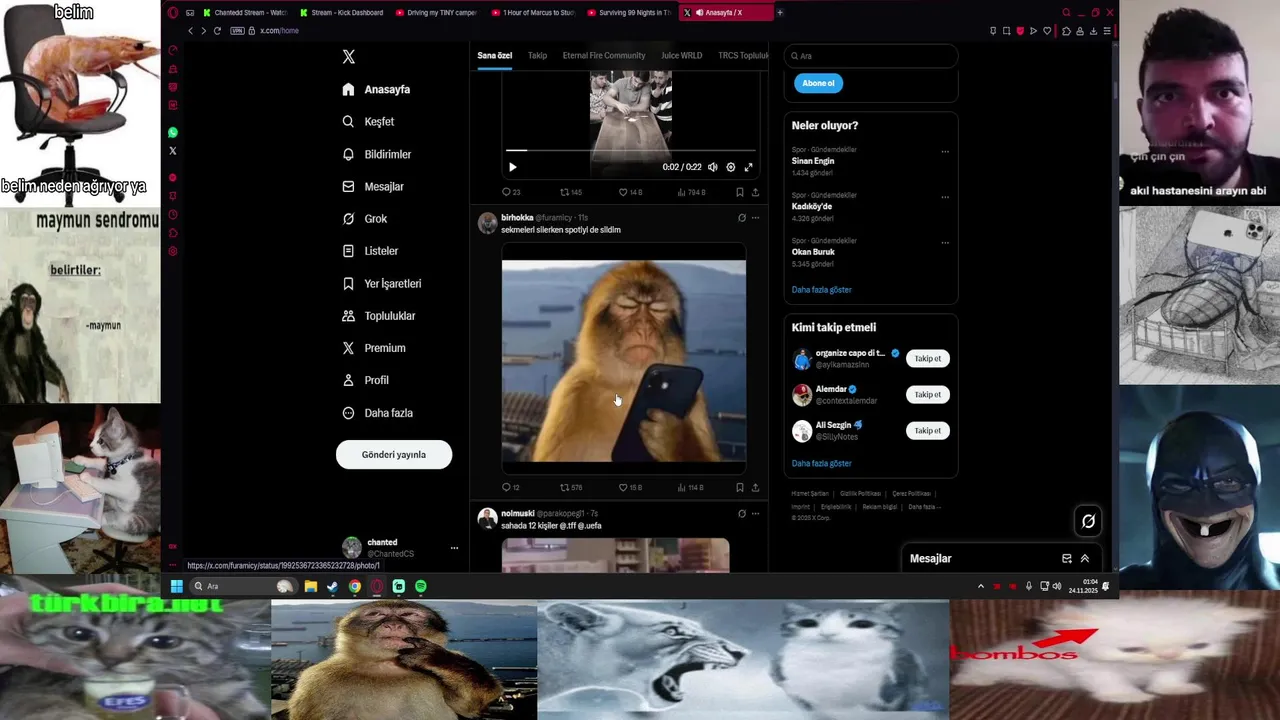Reload the page in the browser
1280x720 pixels.
click(217, 31)
